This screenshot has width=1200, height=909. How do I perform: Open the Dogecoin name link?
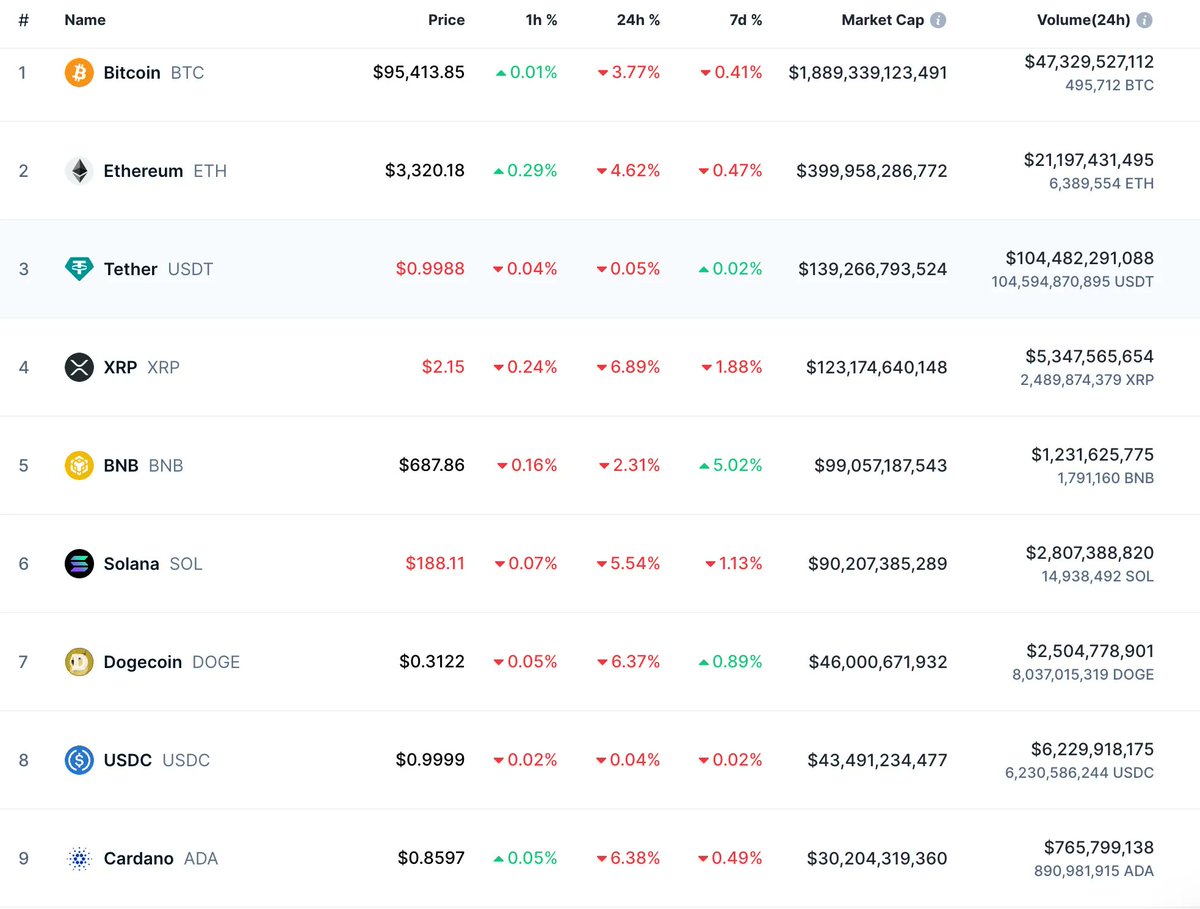click(143, 662)
